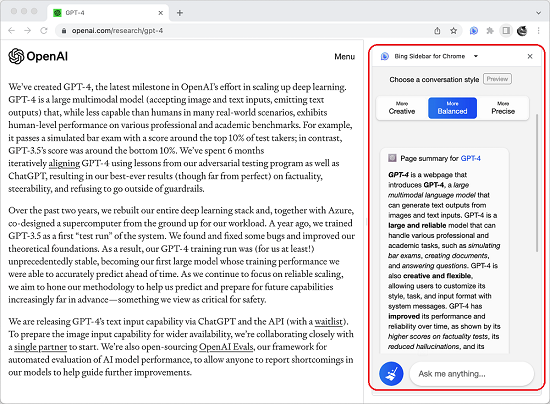
Task: Close the Bing Sidebar panel
Action: (530, 56)
